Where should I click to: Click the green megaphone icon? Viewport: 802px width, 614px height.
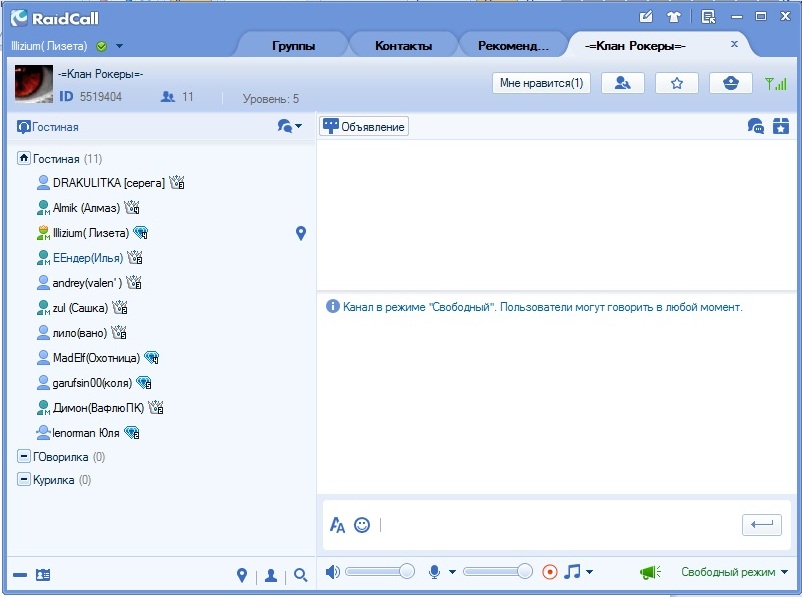click(650, 572)
